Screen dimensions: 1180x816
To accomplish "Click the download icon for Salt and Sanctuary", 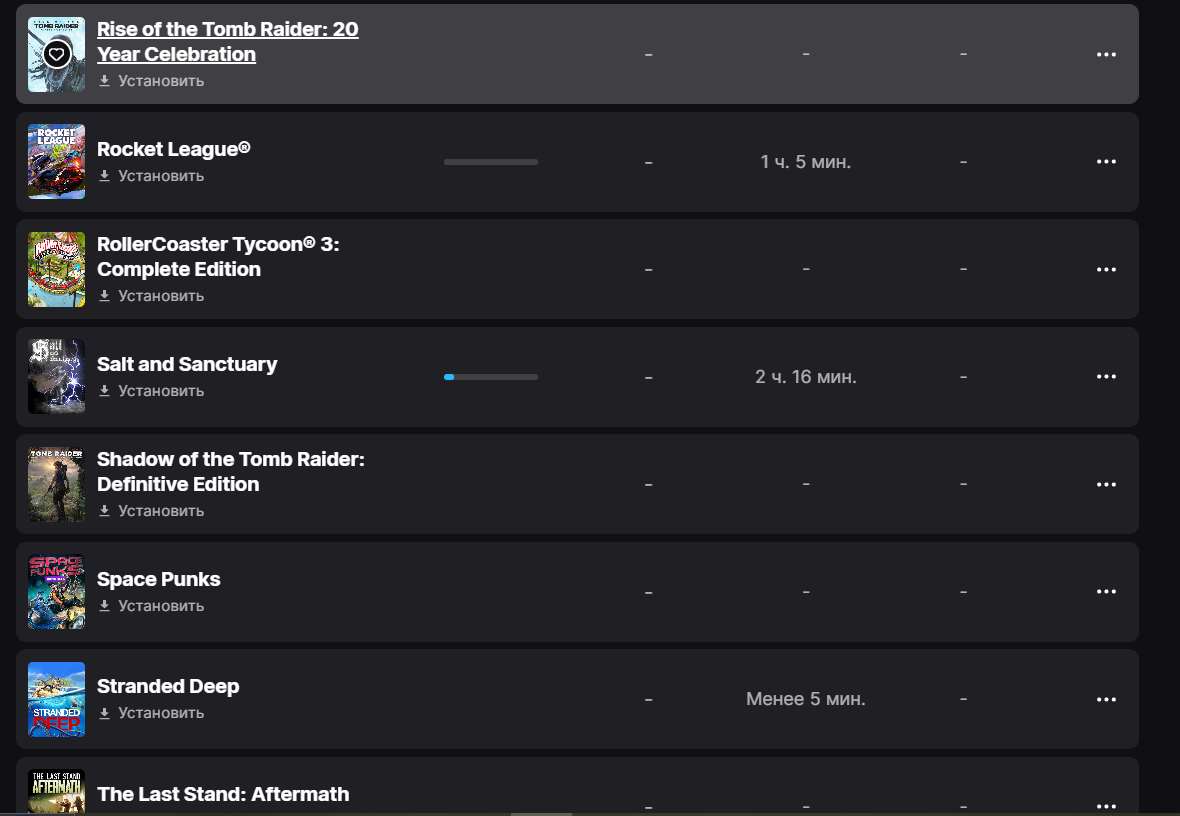I will click(x=105, y=391).
